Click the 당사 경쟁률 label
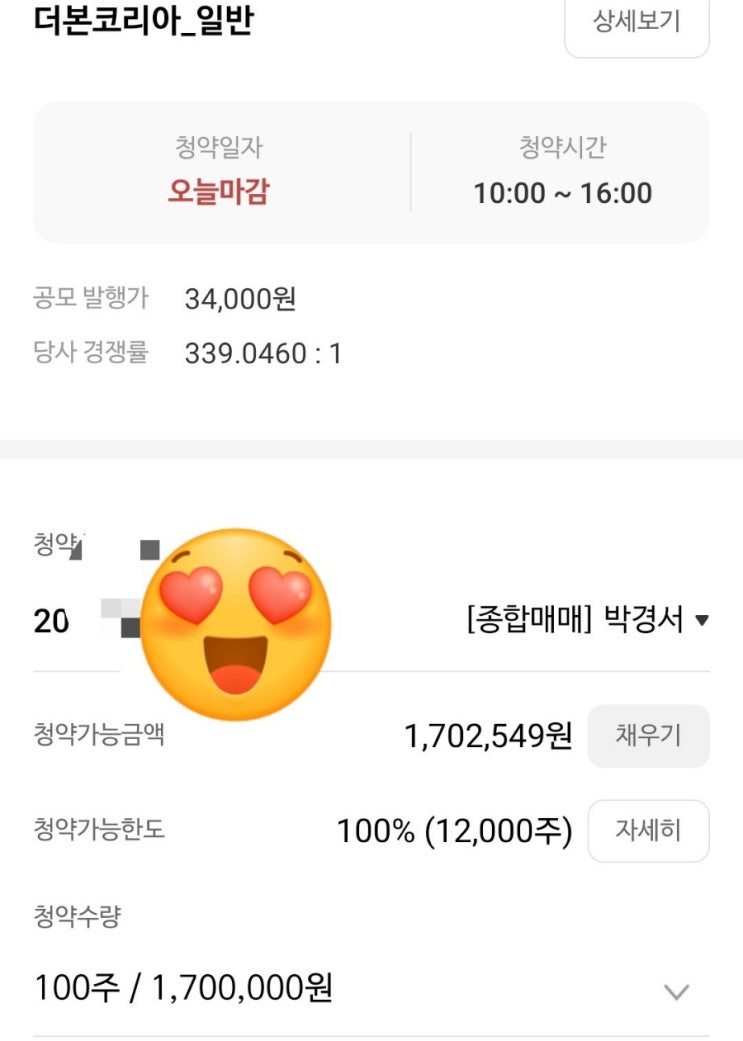 (x=91, y=352)
